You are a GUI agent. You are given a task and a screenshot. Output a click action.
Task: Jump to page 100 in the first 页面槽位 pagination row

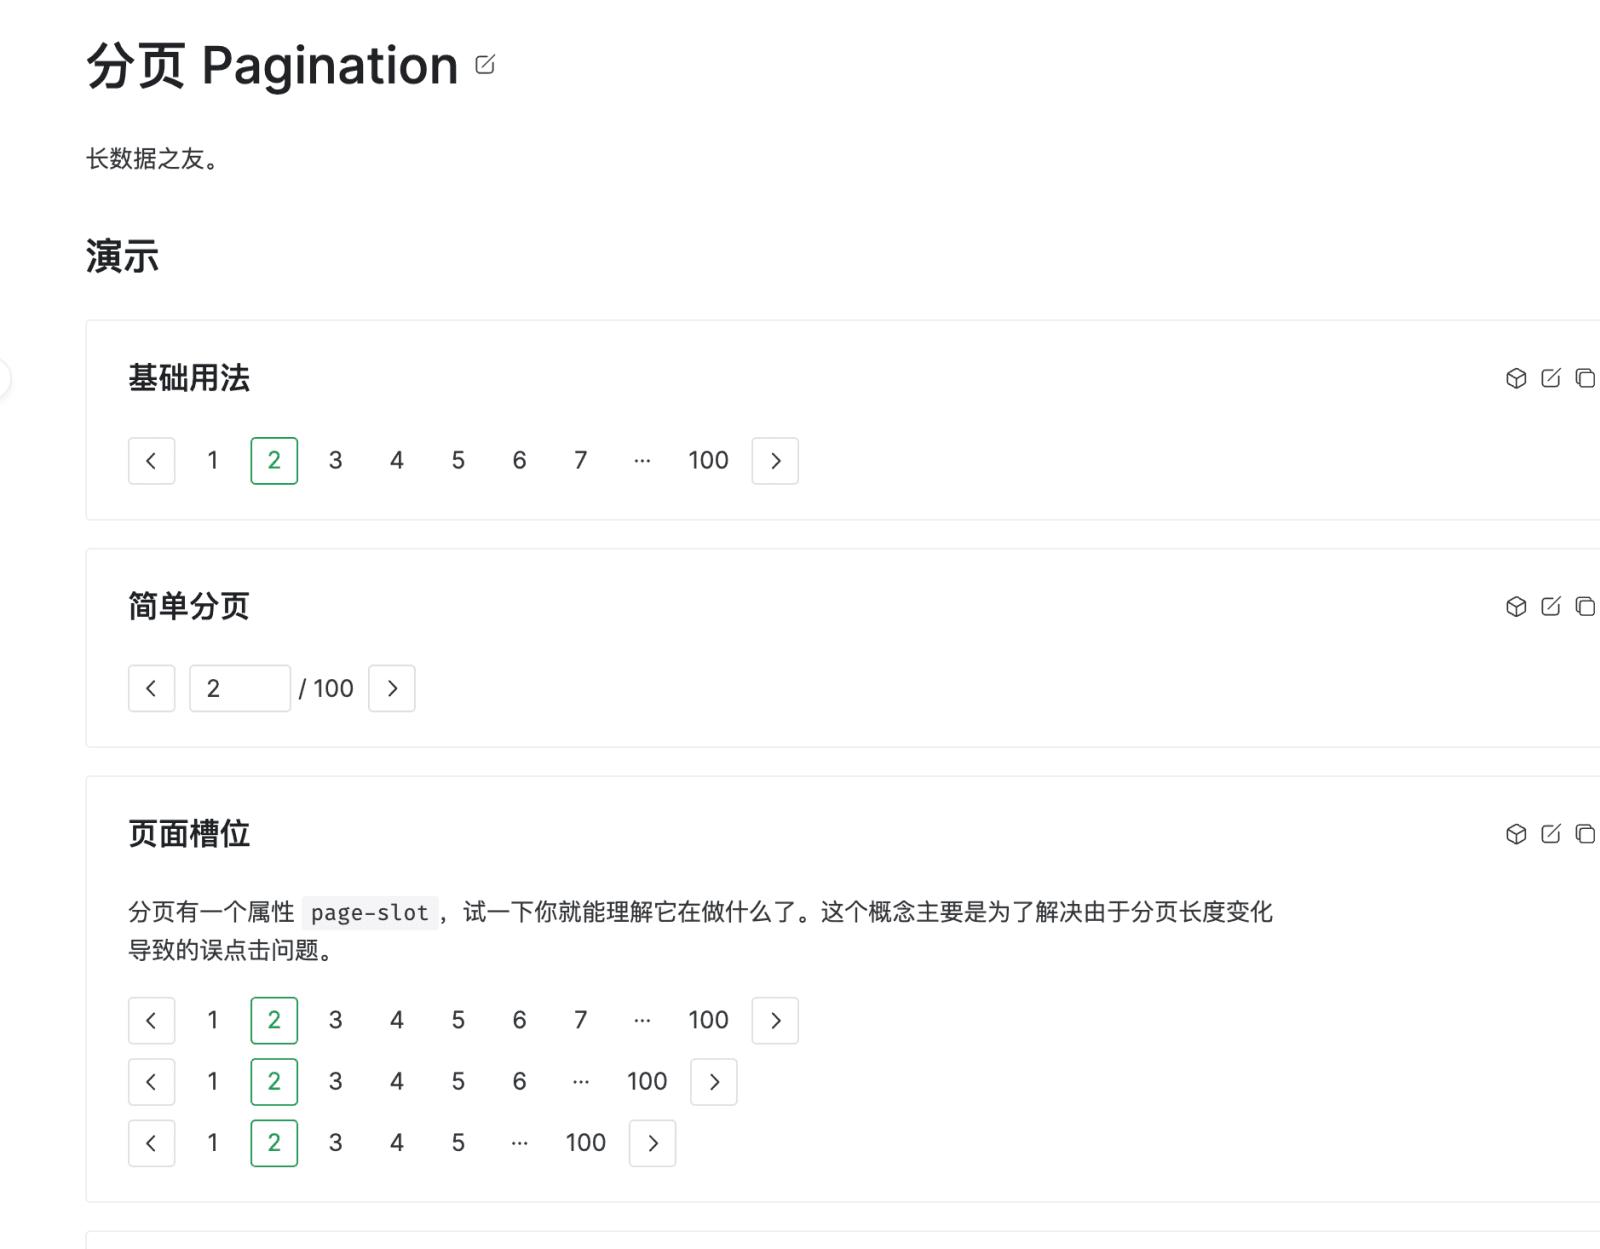click(x=708, y=1020)
